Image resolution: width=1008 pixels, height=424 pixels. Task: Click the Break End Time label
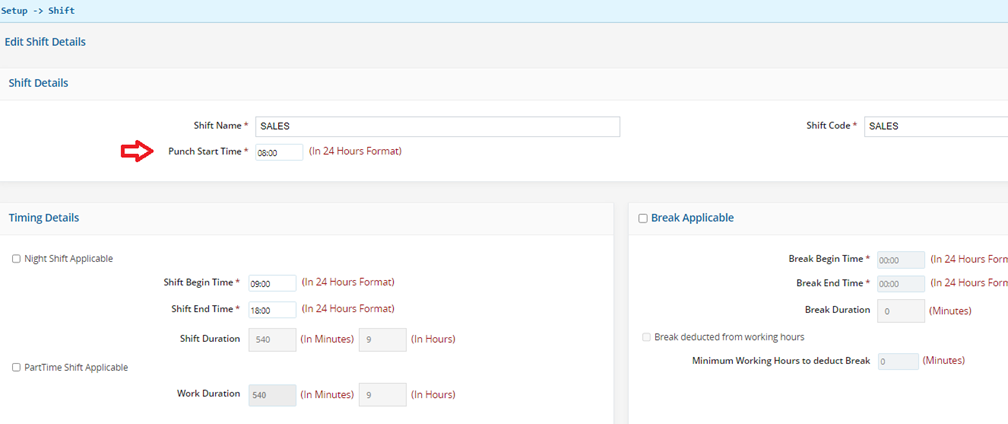tap(832, 283)
